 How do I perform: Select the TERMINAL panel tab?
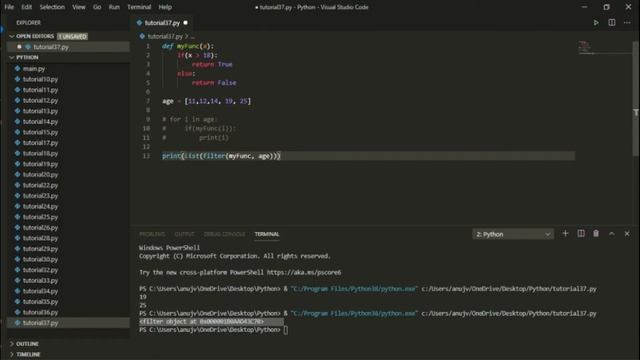coord(267,234)
